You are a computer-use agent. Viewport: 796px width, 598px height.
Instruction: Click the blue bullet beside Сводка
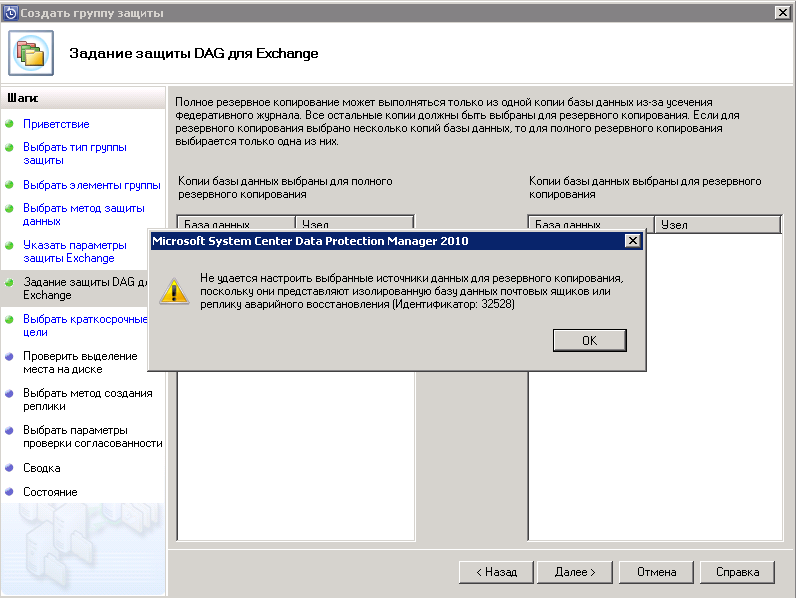pyautogui.click(x=9, y=468)
